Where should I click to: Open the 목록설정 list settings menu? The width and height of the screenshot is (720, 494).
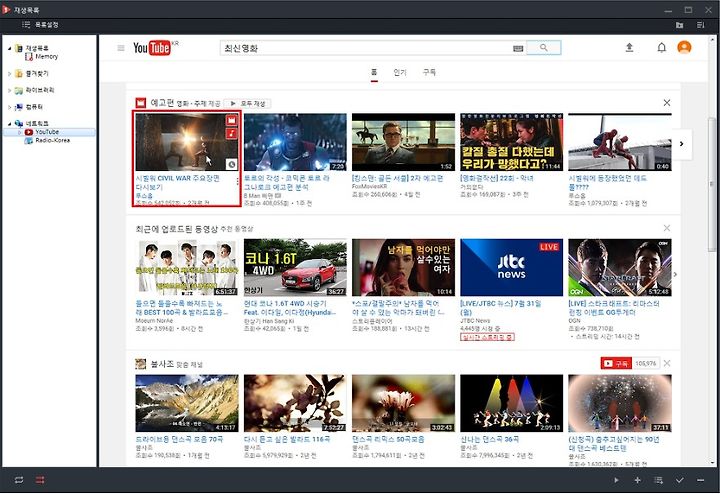coord(40,25)
